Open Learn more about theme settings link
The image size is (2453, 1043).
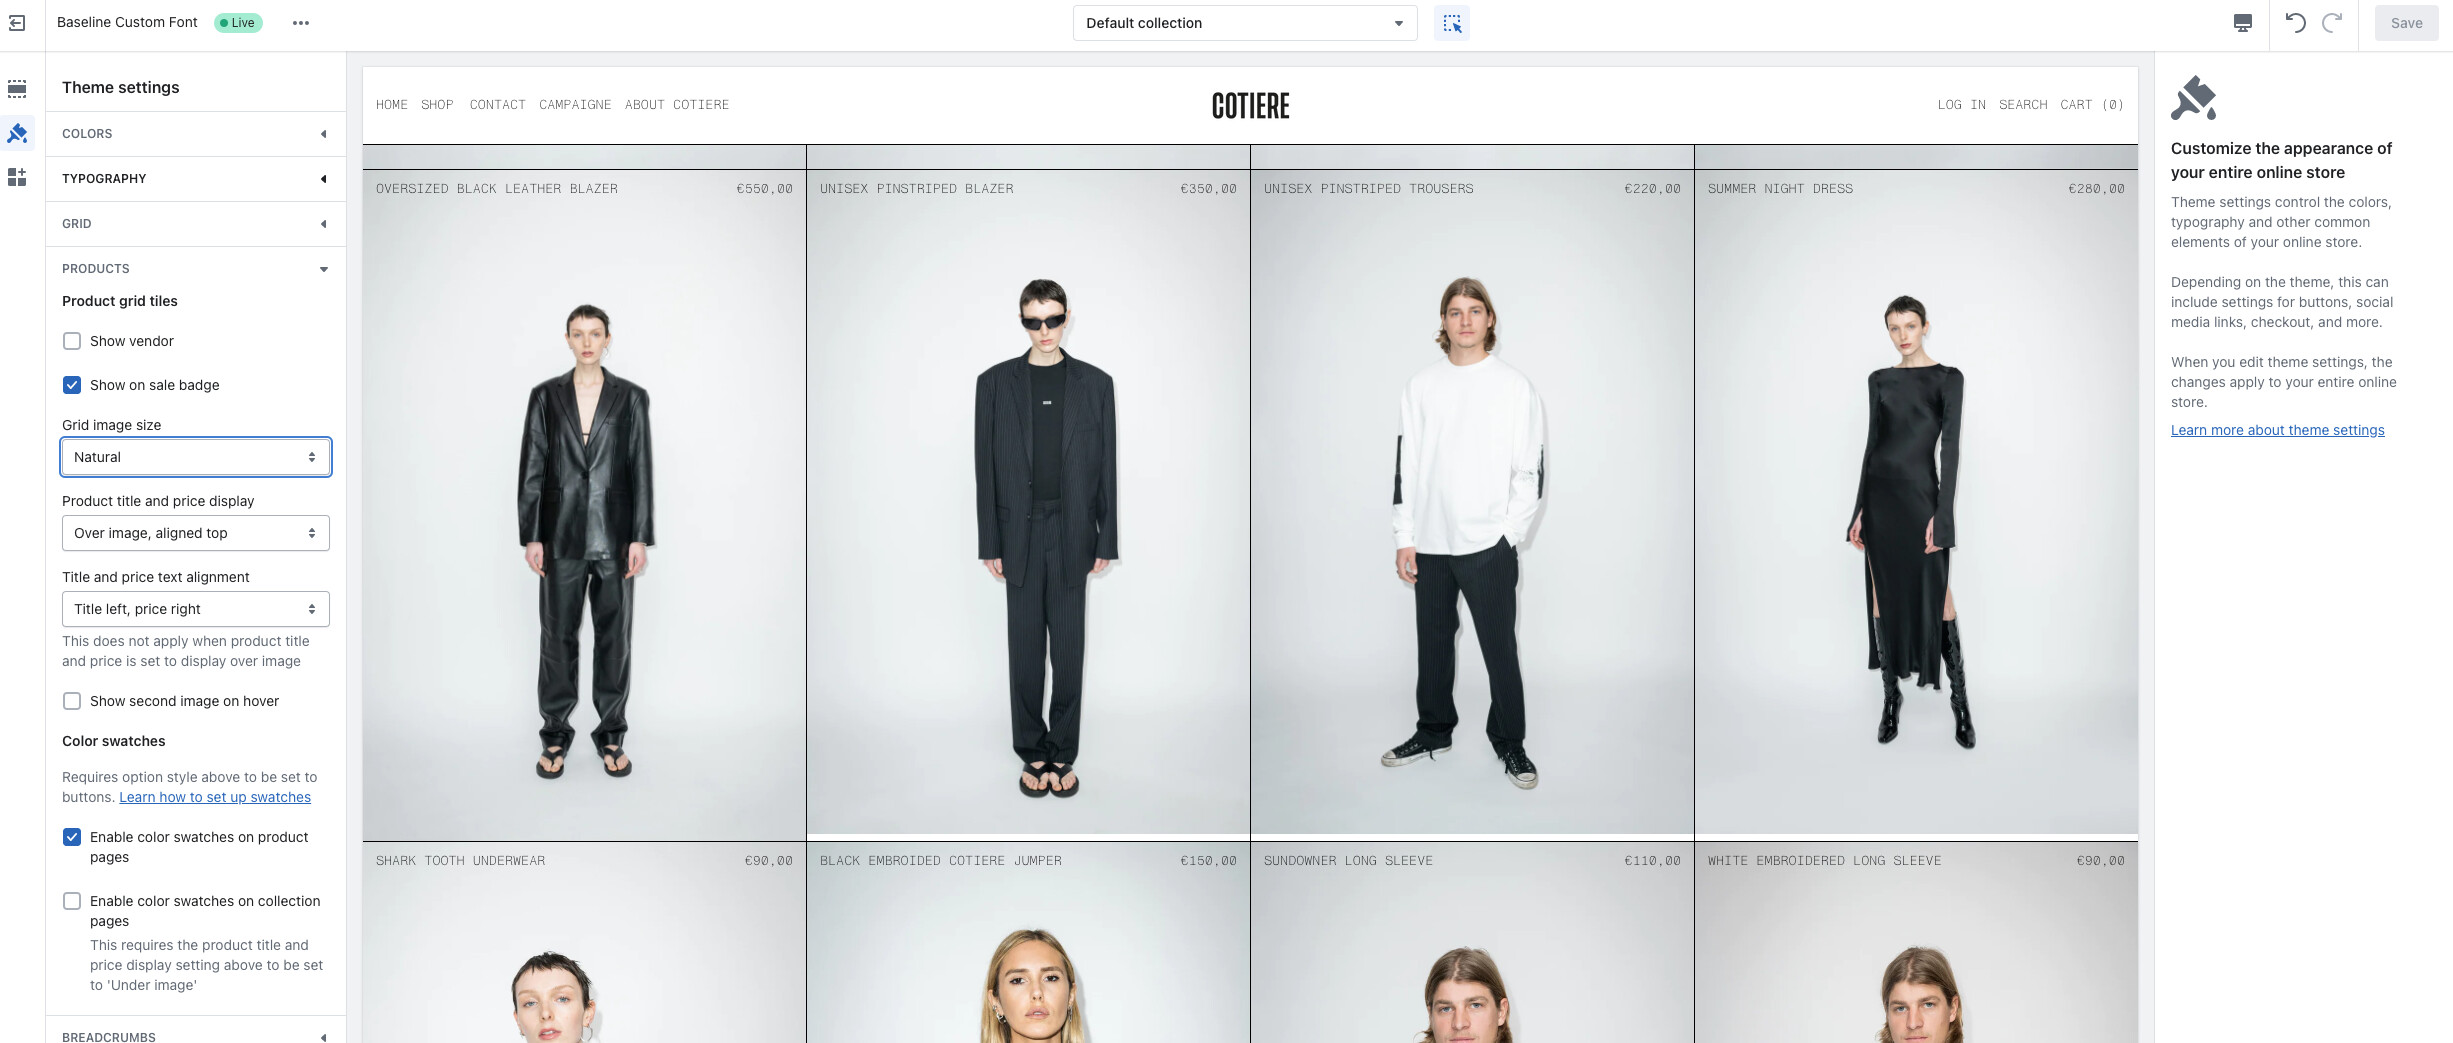(2278, 430)
